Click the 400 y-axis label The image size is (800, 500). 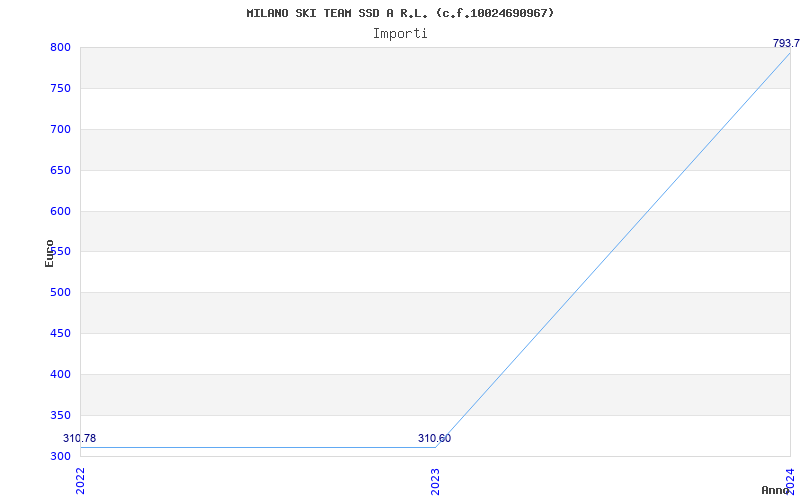pyautogui.click(x=60, y=374)
